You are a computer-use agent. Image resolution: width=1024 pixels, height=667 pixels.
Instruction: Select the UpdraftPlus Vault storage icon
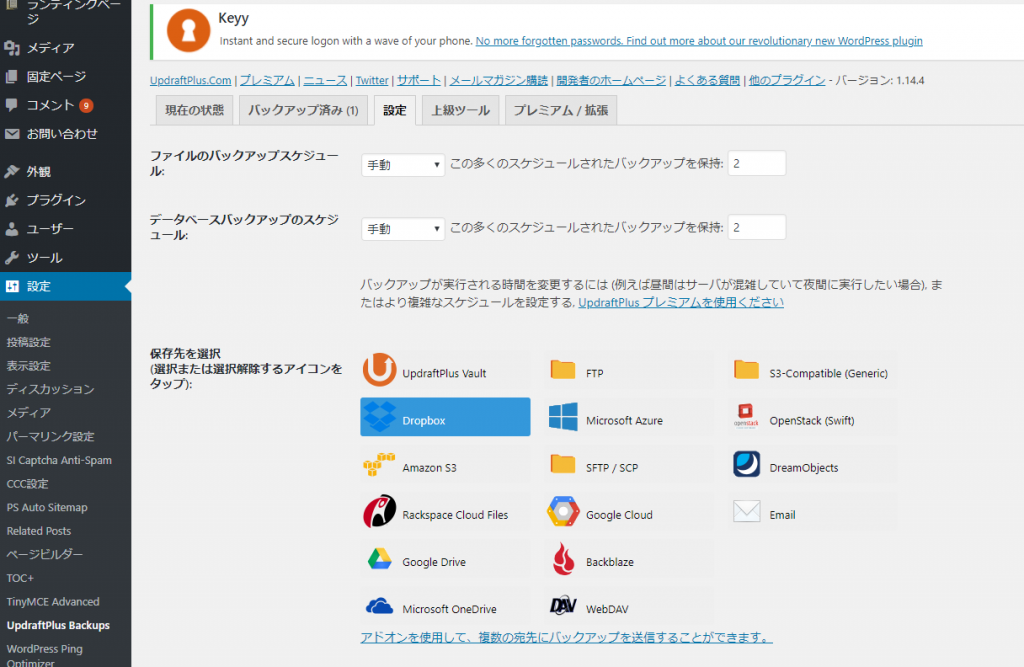(379, 370)
